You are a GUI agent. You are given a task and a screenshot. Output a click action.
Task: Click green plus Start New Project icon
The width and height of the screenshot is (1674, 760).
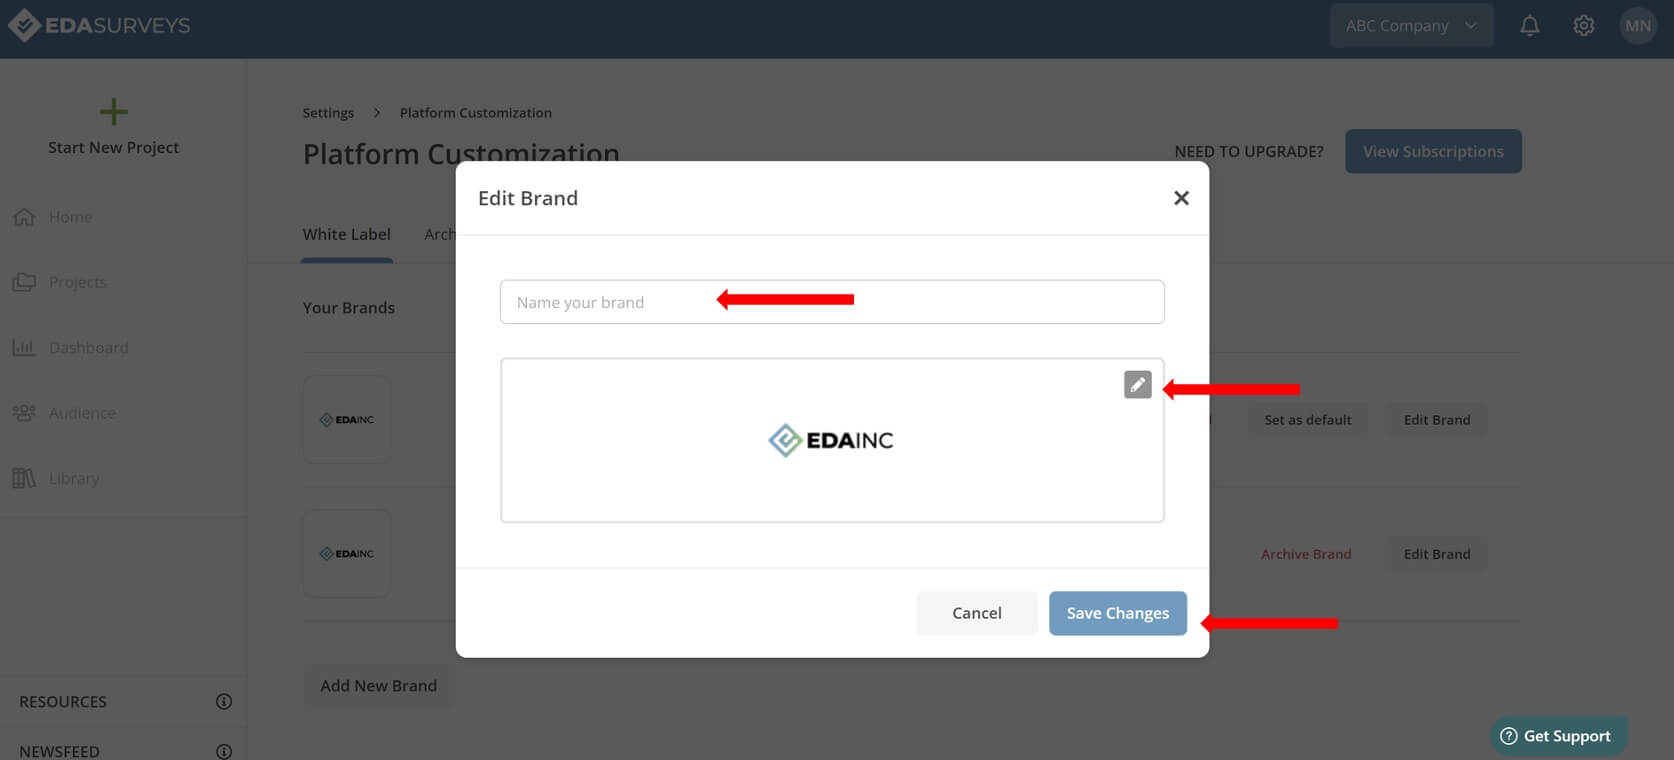pos(114,112)
